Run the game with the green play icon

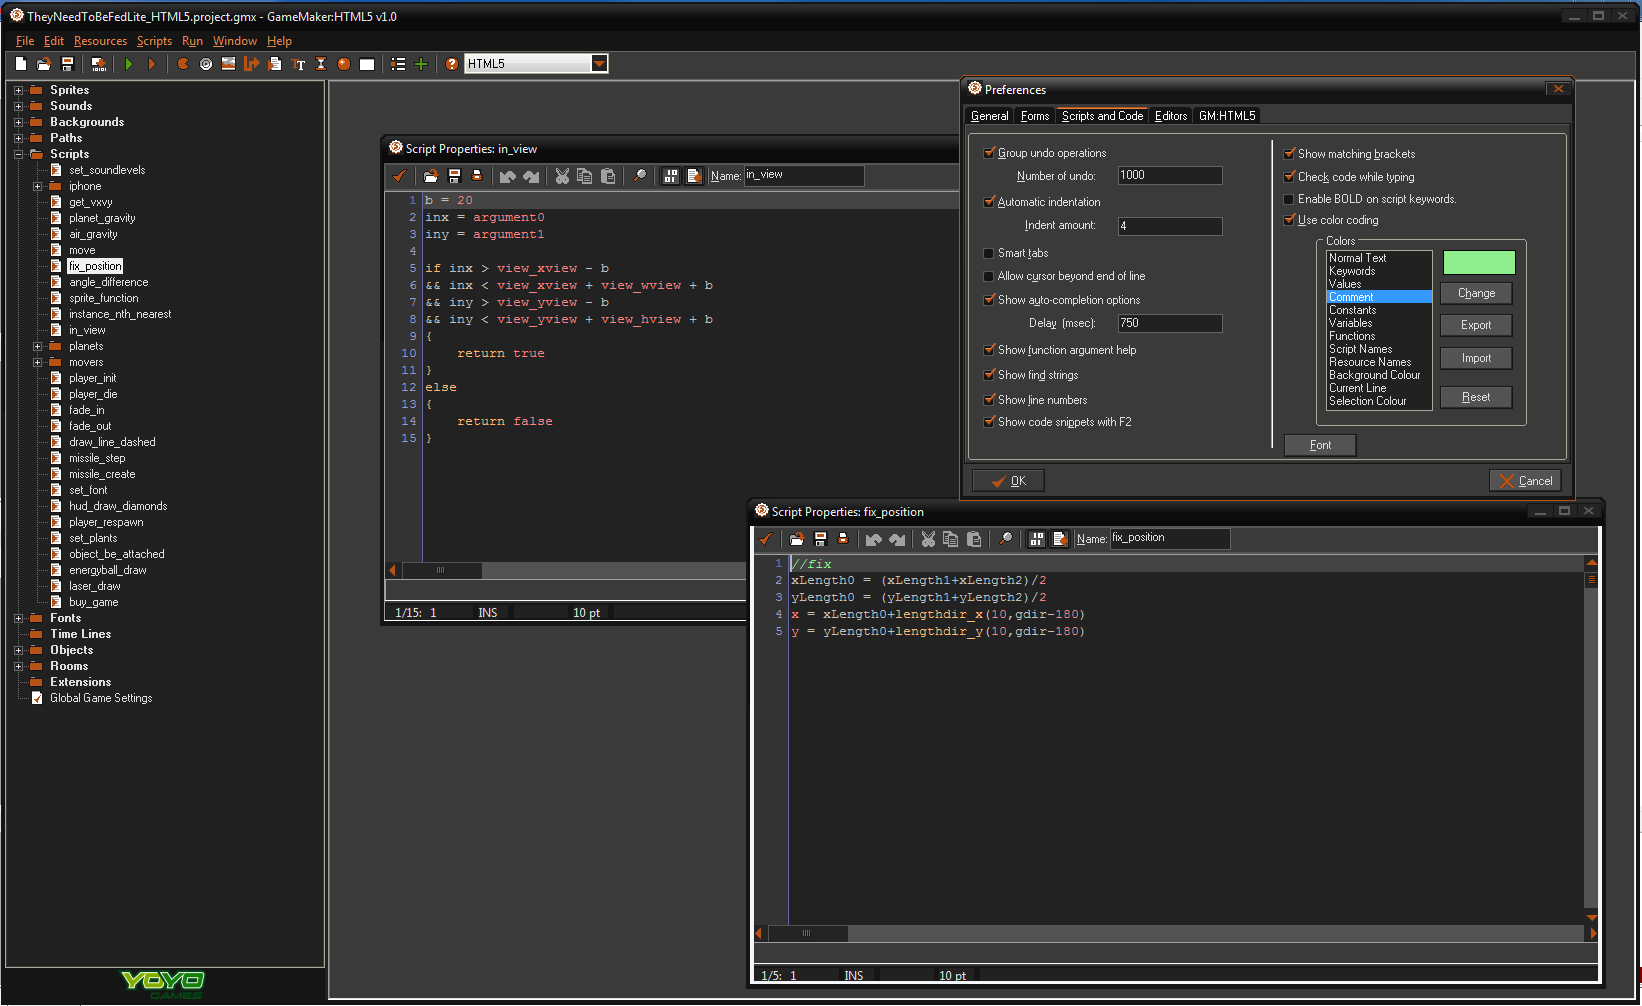pyautogui.click(x=129, y=64)
